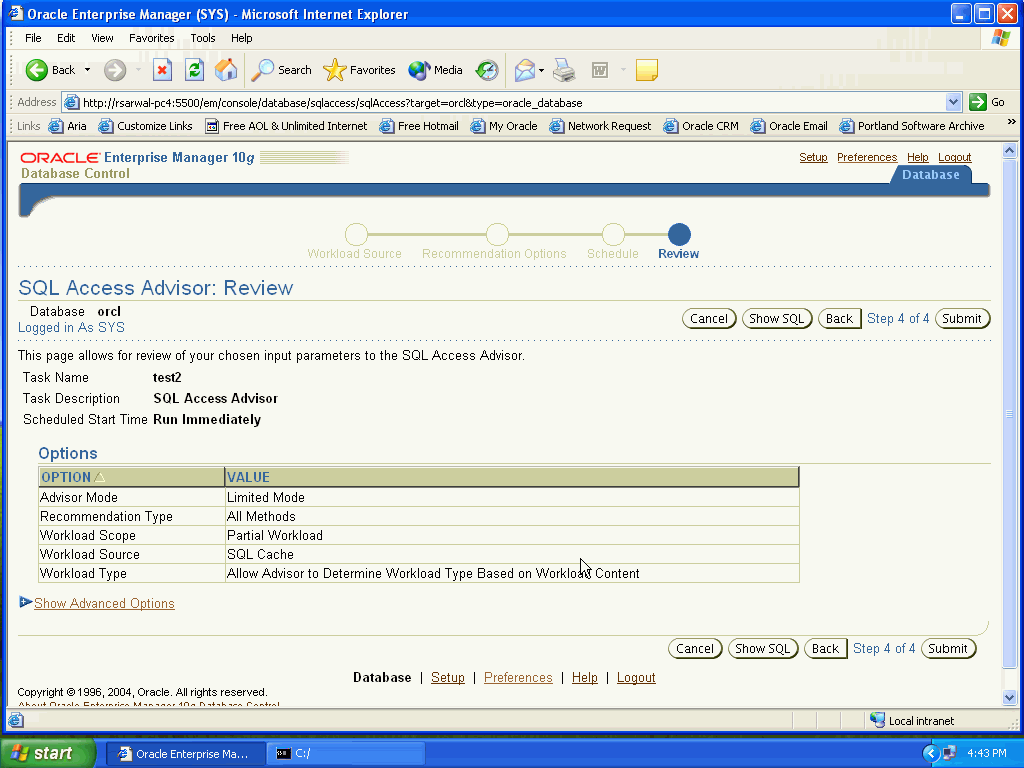Open the Back button history dropdown arrow

87,70
